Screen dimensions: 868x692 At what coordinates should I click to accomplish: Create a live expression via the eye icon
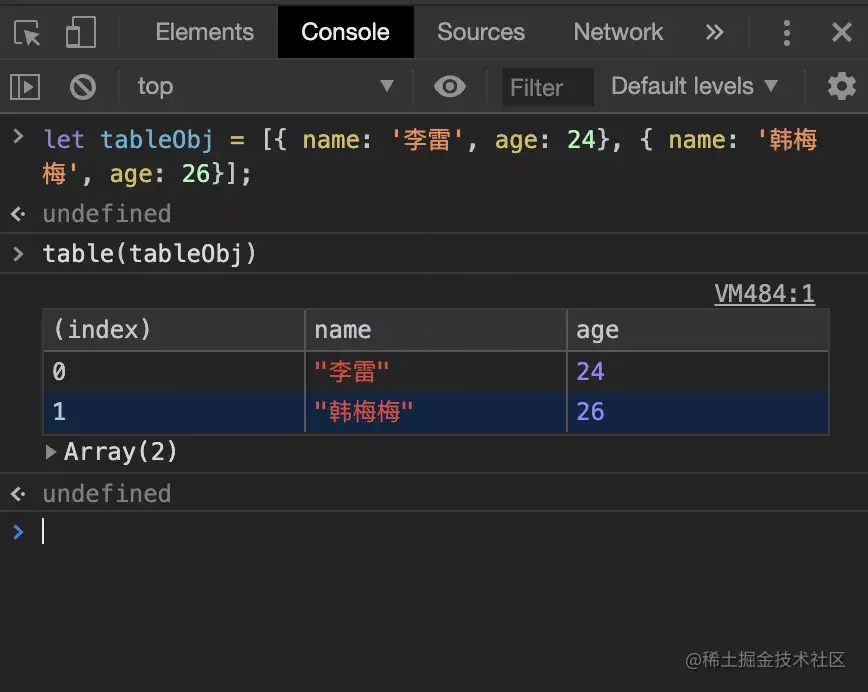click(449, 87)
